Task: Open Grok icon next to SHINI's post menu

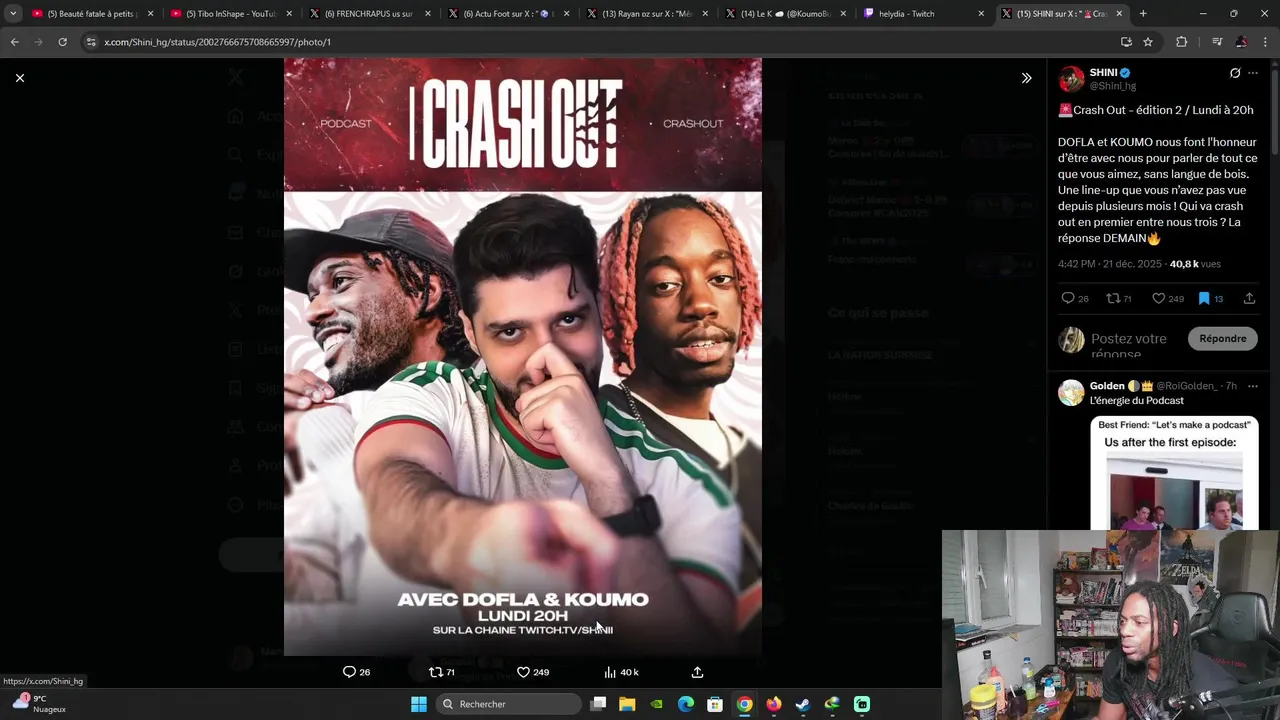Action: point(1235,73)
